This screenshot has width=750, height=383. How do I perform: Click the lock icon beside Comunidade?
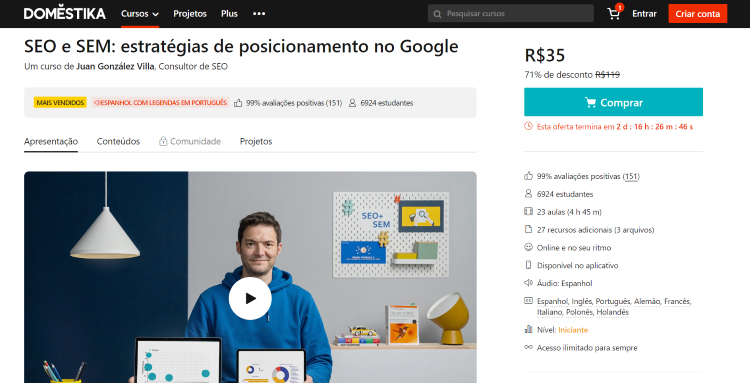pos(163,141)
